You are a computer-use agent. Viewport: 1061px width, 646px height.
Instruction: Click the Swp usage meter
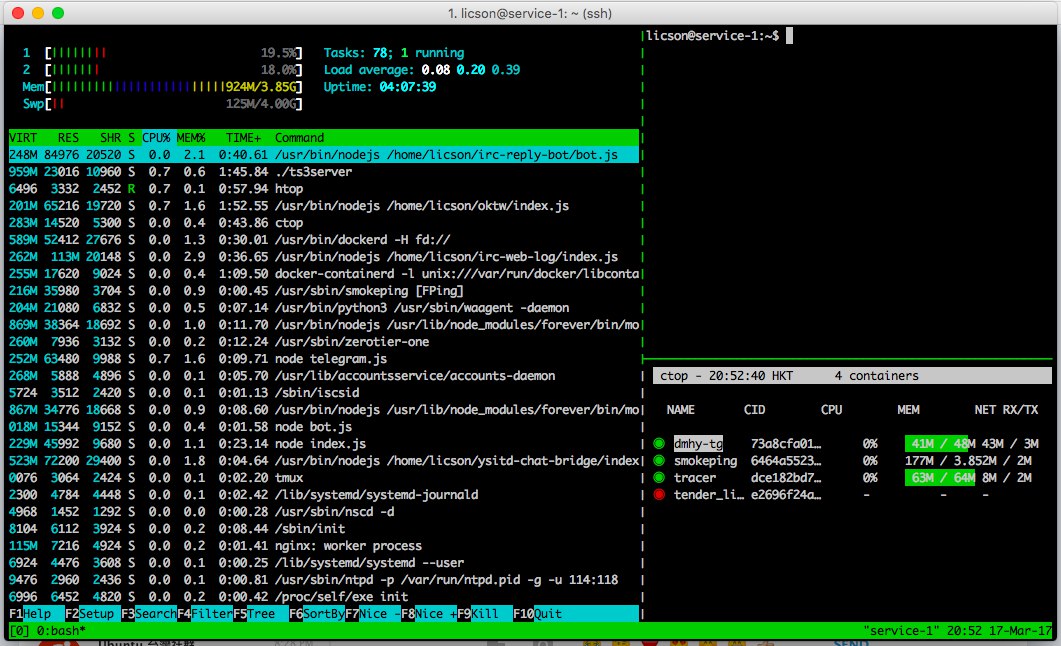[162, 103]
